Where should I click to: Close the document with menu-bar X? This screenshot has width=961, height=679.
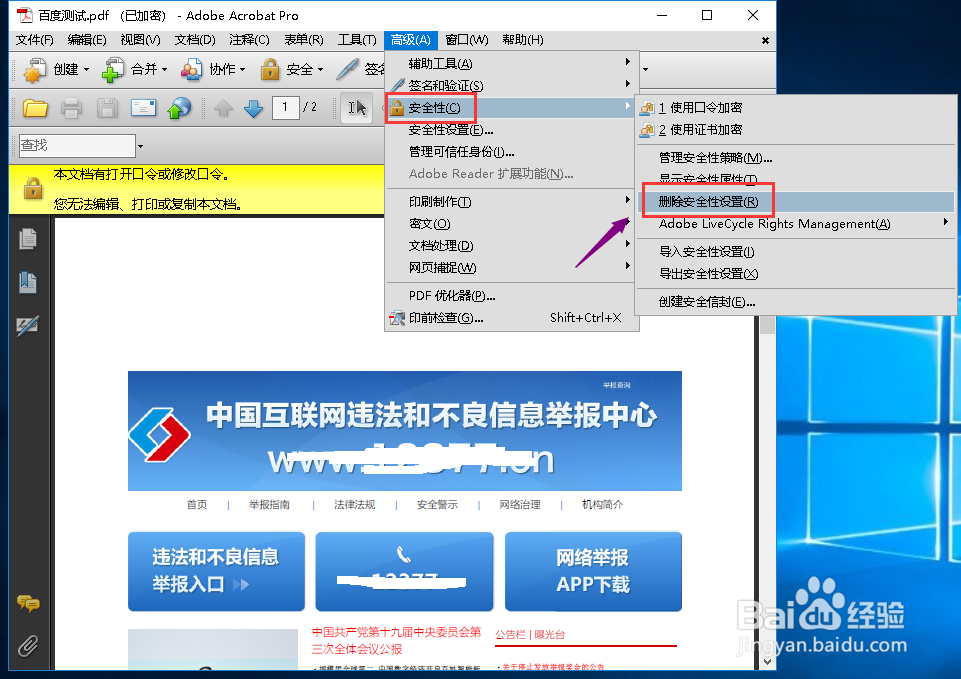click(x=765, y=40)
